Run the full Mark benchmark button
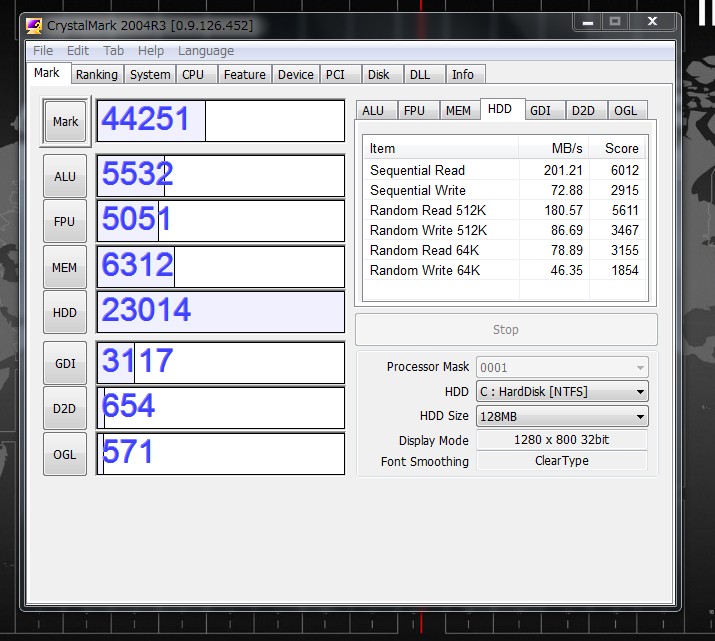 click(65, 122)
